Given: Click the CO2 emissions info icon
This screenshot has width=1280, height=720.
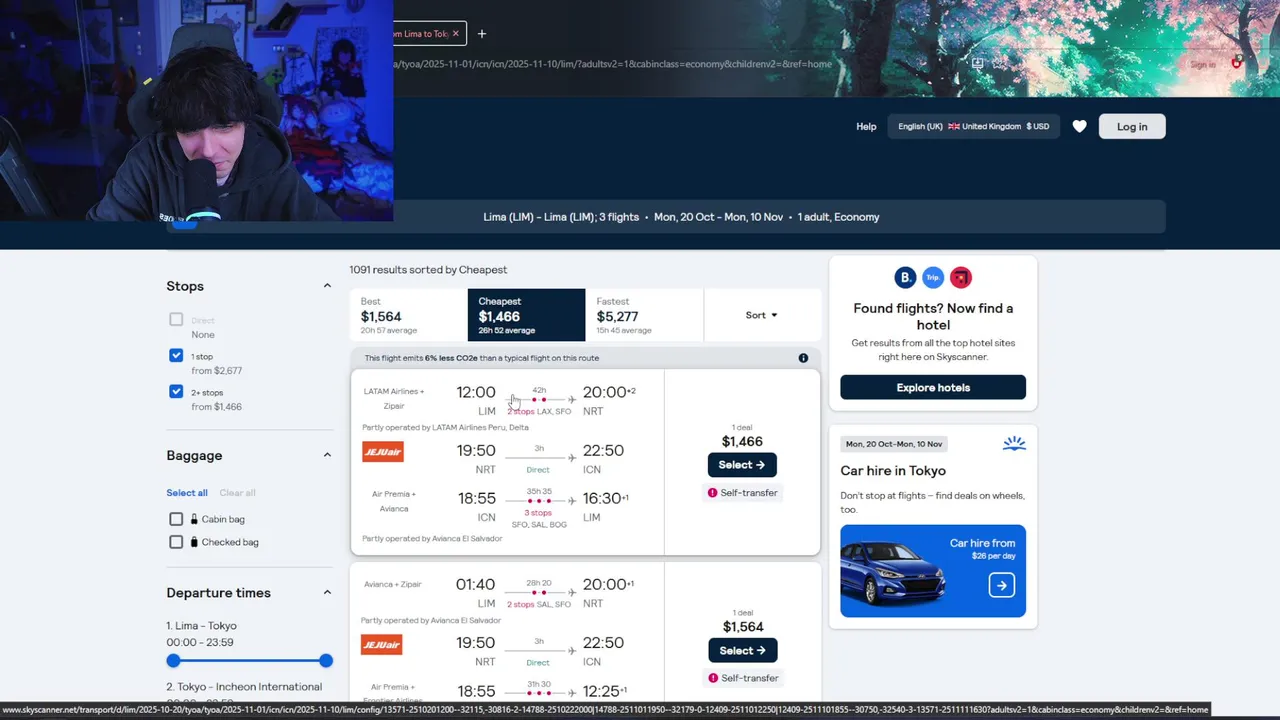Looking at the screenshot, I should pos(803,358).
